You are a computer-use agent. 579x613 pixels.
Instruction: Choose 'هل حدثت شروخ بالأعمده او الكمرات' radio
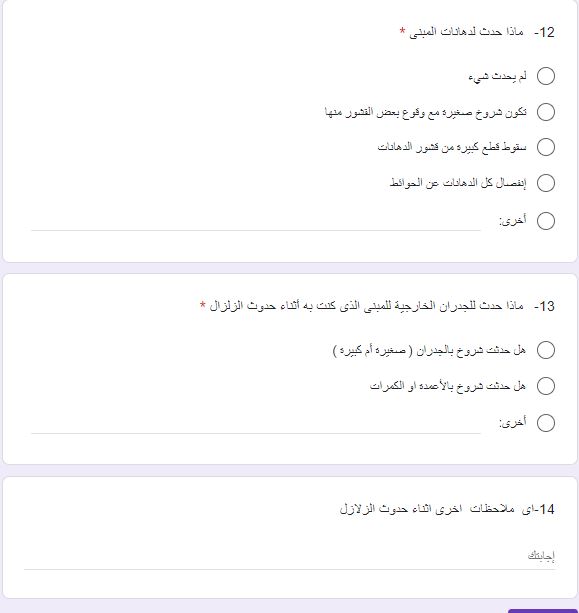click(546, 386)
